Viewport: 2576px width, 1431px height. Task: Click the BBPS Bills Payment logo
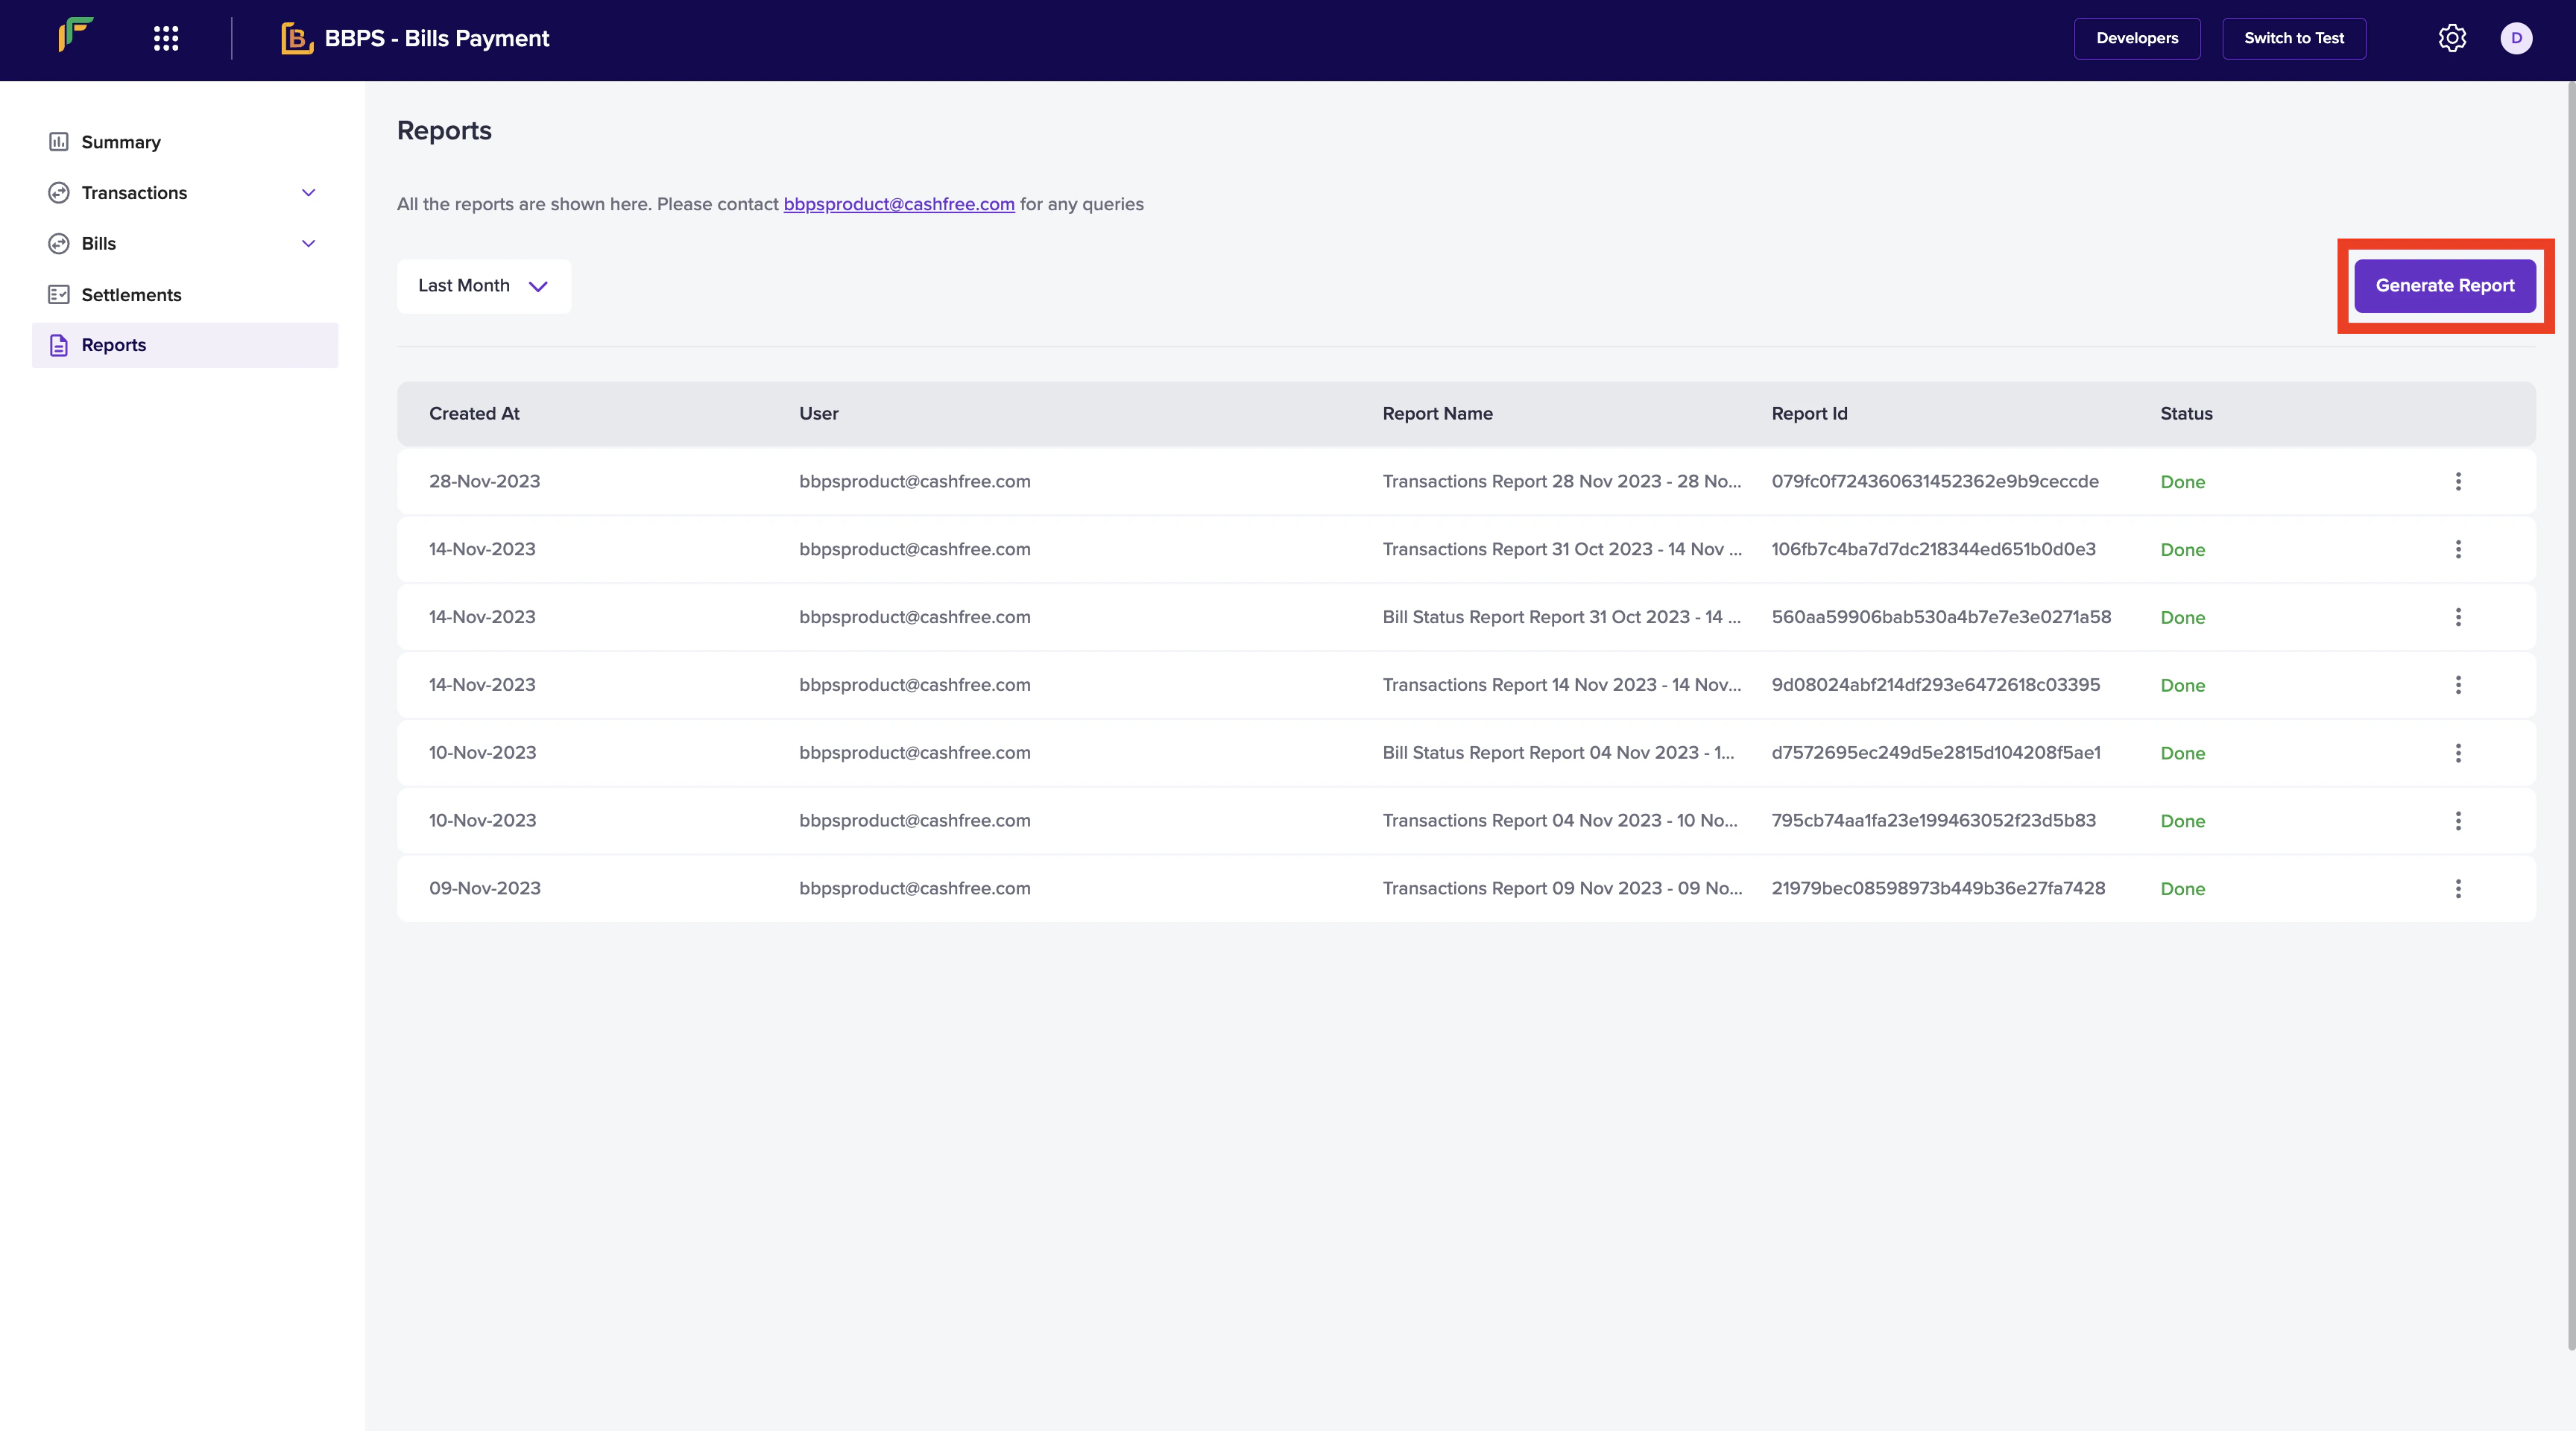point(297,38)
